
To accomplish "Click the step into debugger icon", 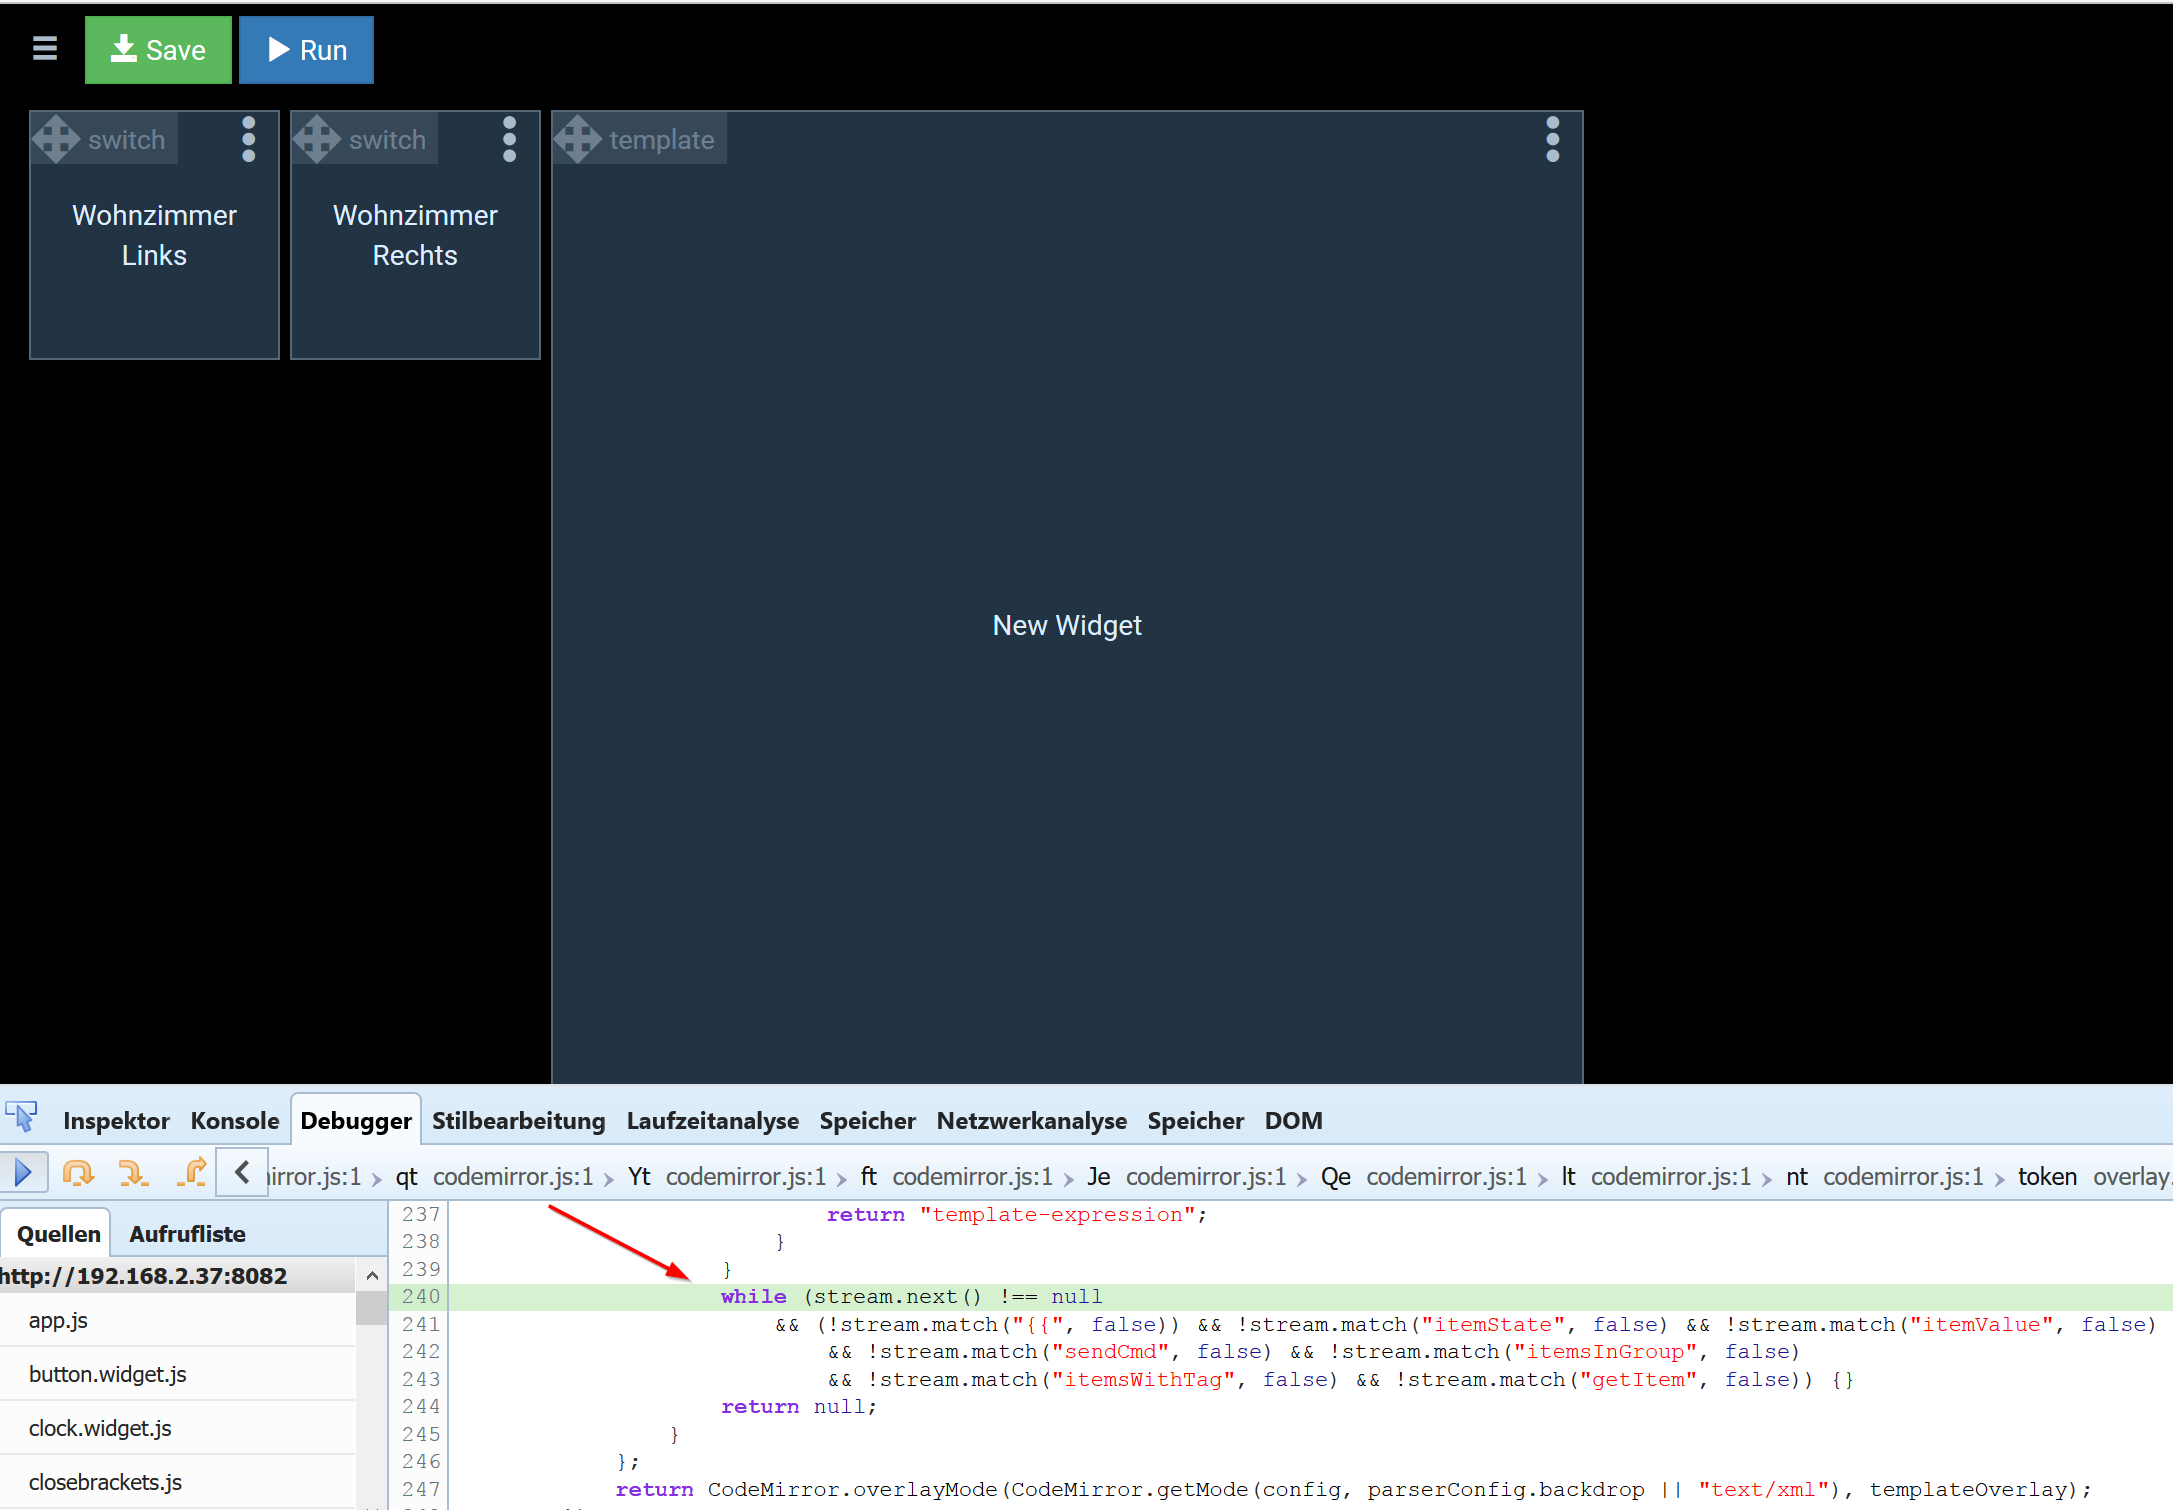I will pyautogui.click(x=133, y=1173).
